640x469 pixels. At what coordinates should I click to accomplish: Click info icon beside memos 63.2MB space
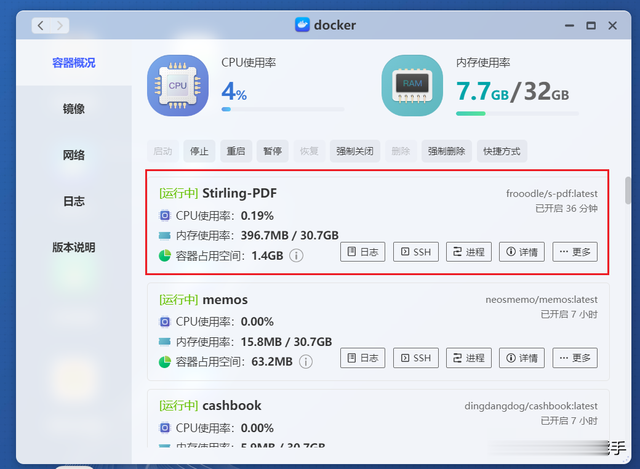point(306,362)
